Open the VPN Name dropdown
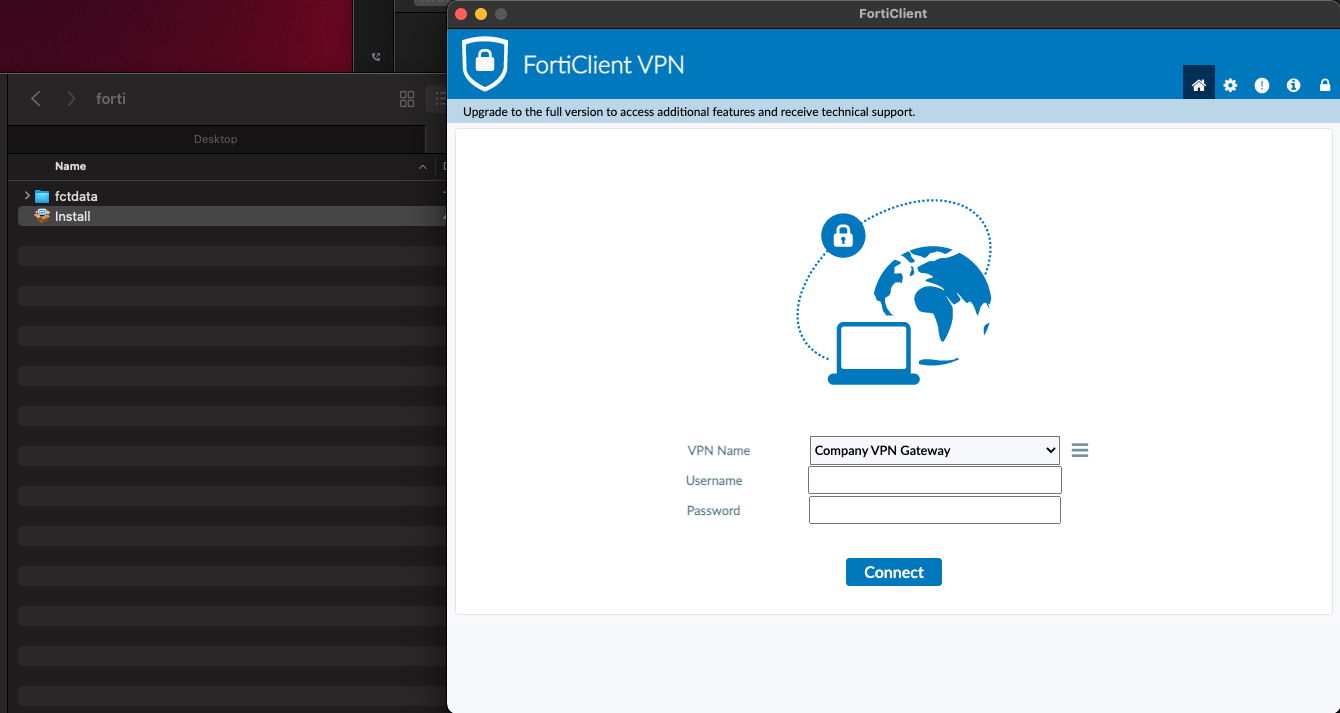The image size is (1340, 713). point(934,450)
